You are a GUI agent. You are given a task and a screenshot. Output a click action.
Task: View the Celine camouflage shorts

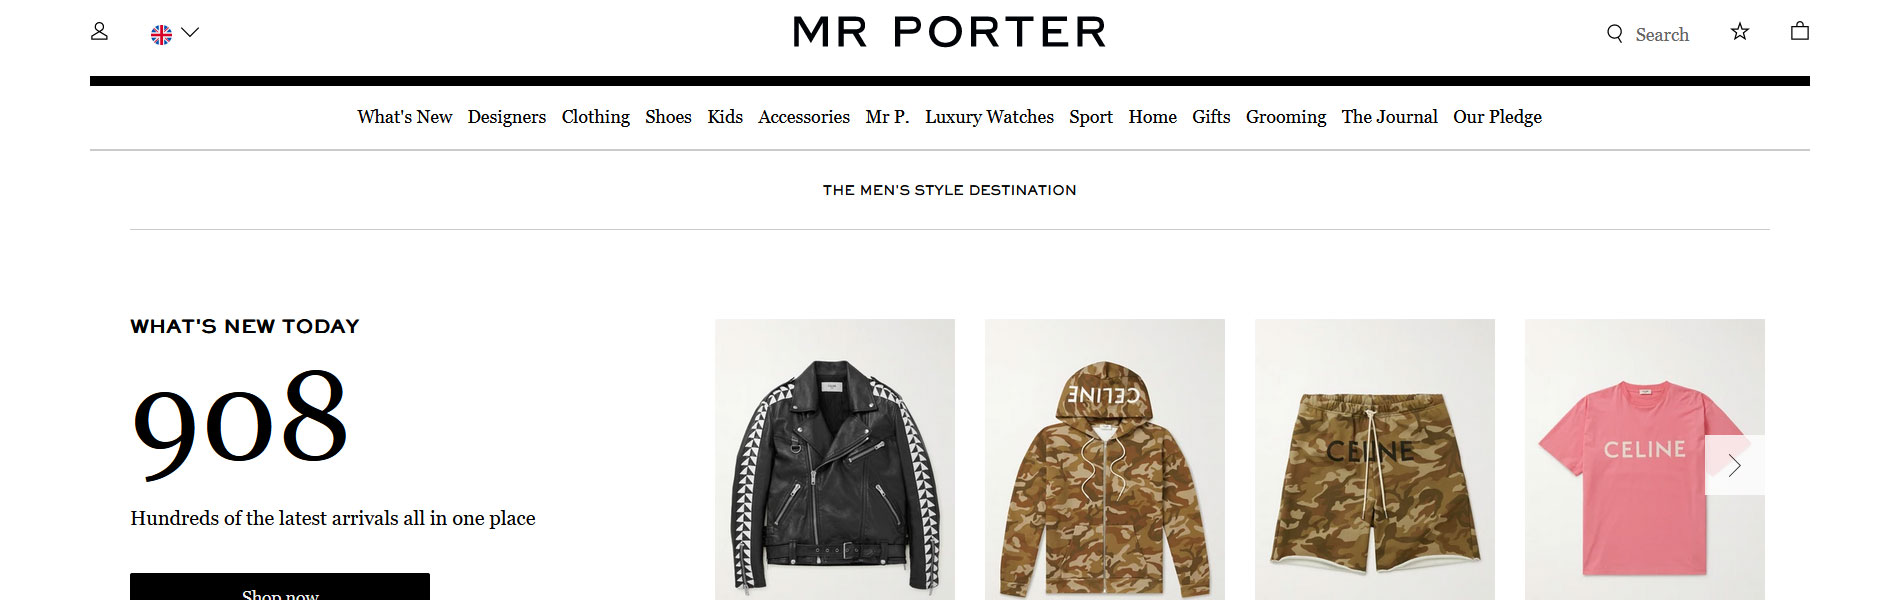click(x=1375, y=459)
